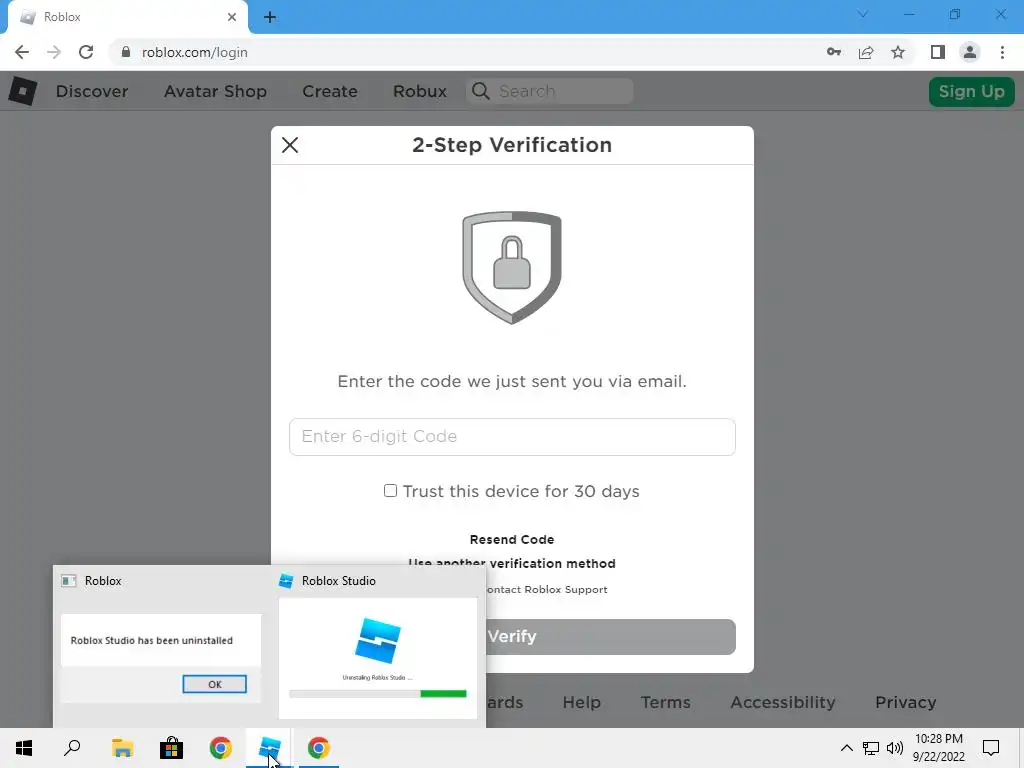
Task: Open the Privacy footer link
Action: click(x=906, y=702)
